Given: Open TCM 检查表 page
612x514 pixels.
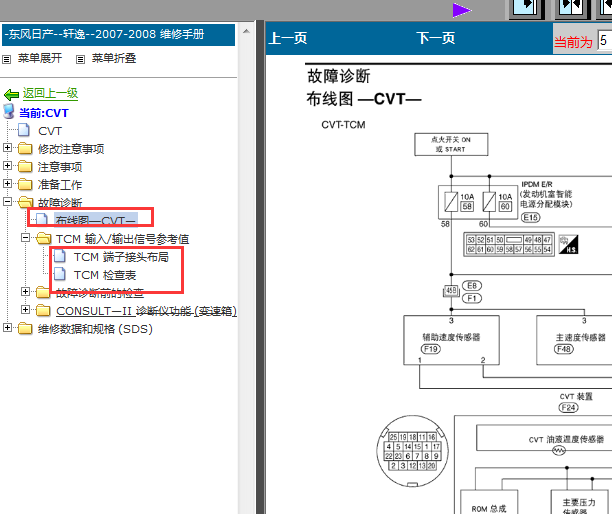Looking at the screenshot, I should (x=105, y=275).
